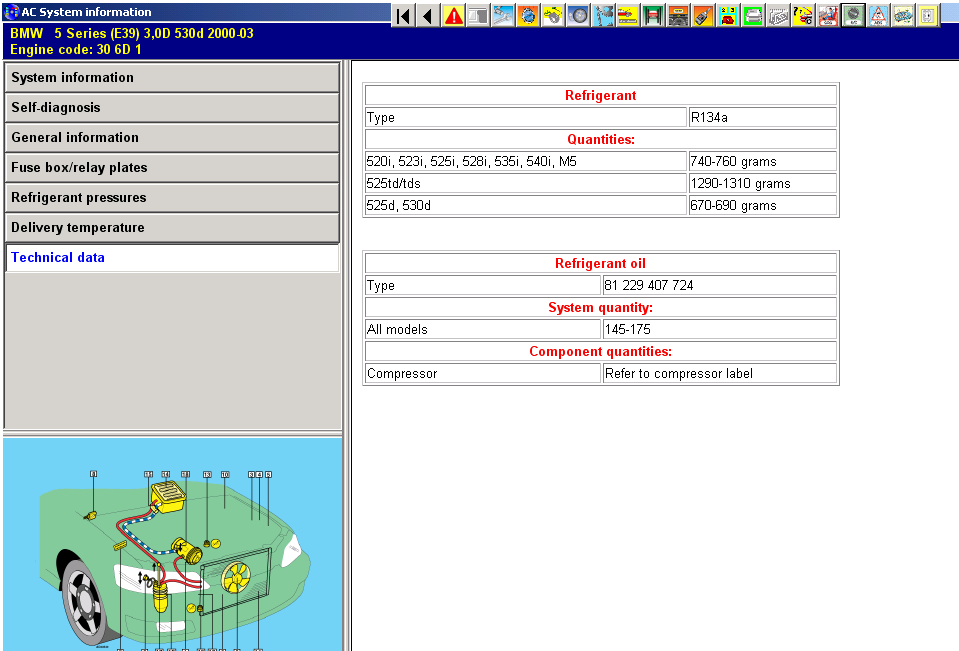Click the yellow compressor in the diagram

187,550
